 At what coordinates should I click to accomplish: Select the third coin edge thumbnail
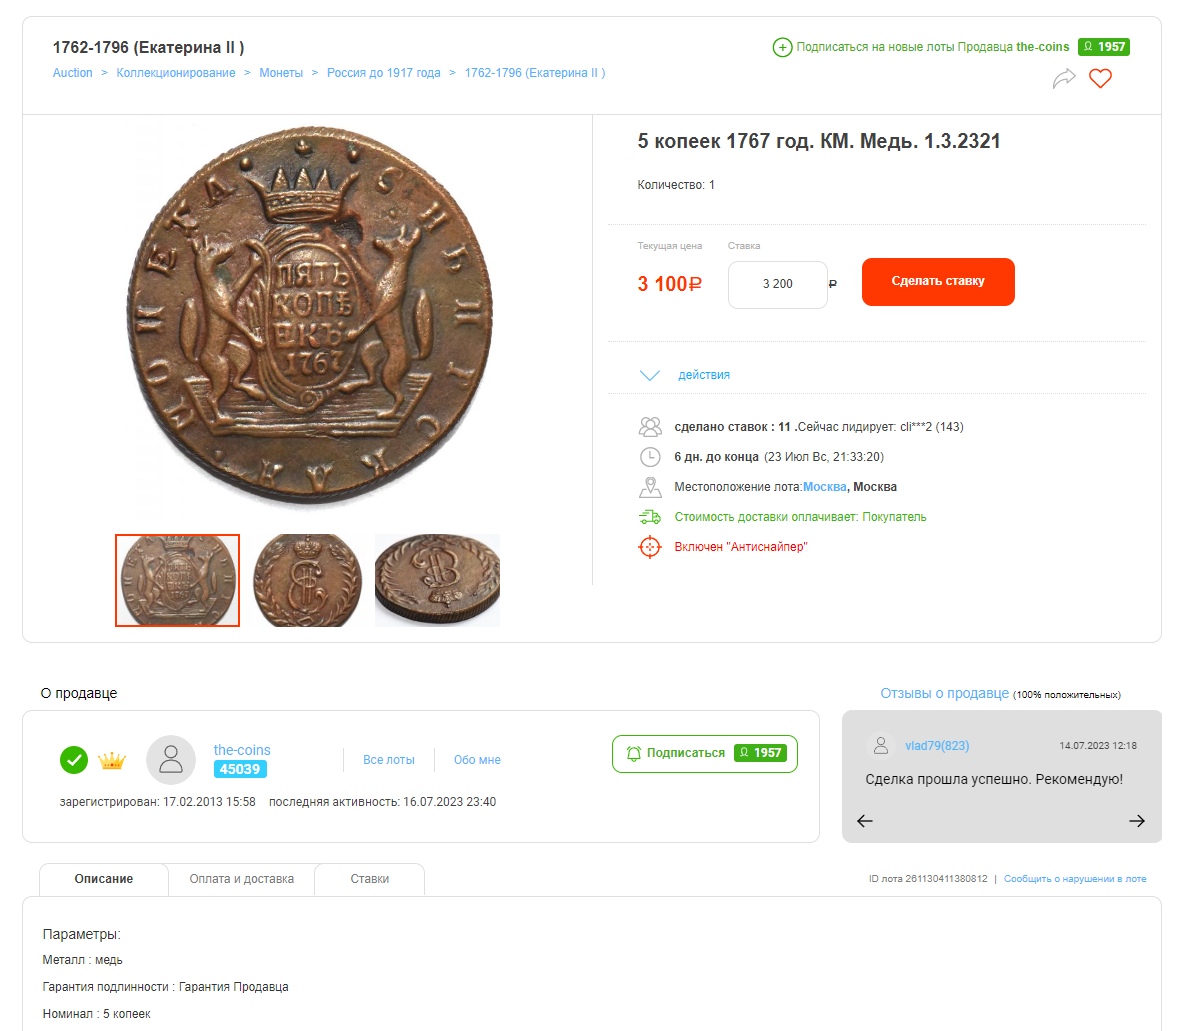tap(437, 580)
